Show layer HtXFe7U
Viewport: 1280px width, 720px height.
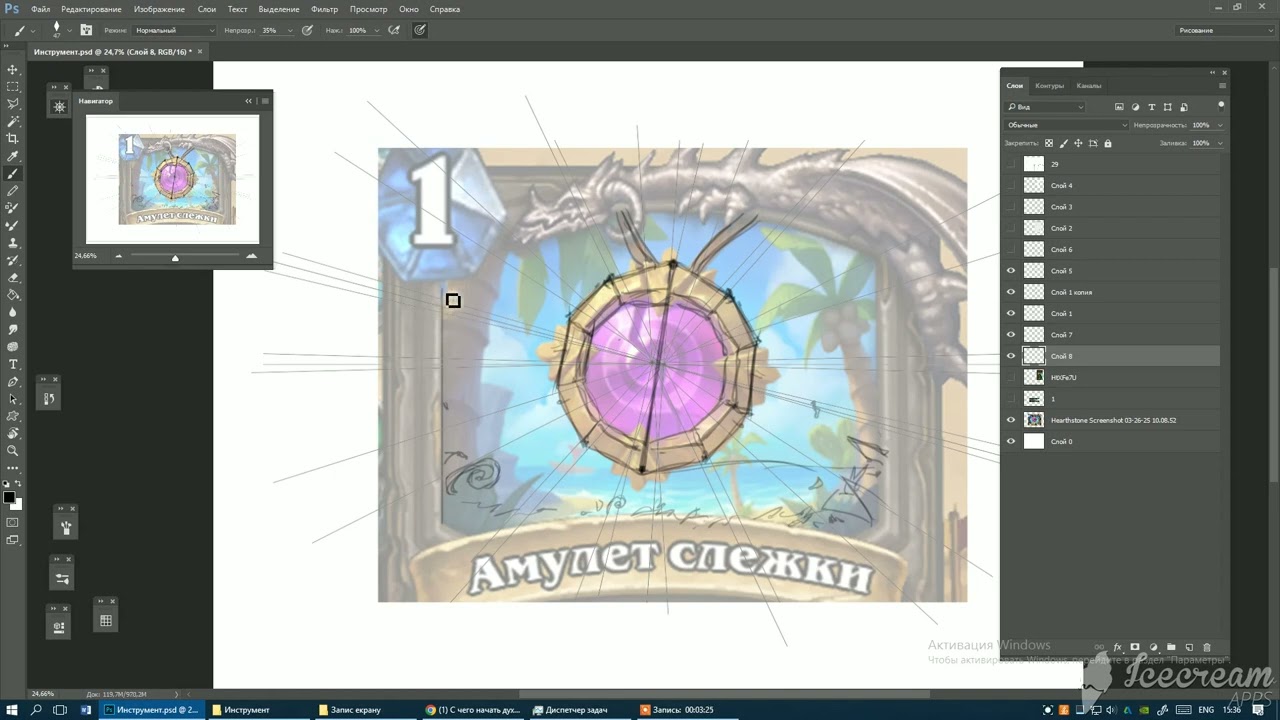[x=1011, y=377]
